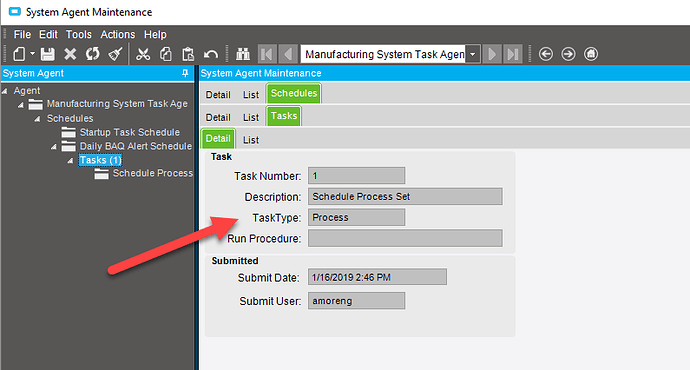The height and width of the screenshot is (370, 690).
Task: Go to last record navigation icon
Action: coord(513,54)
